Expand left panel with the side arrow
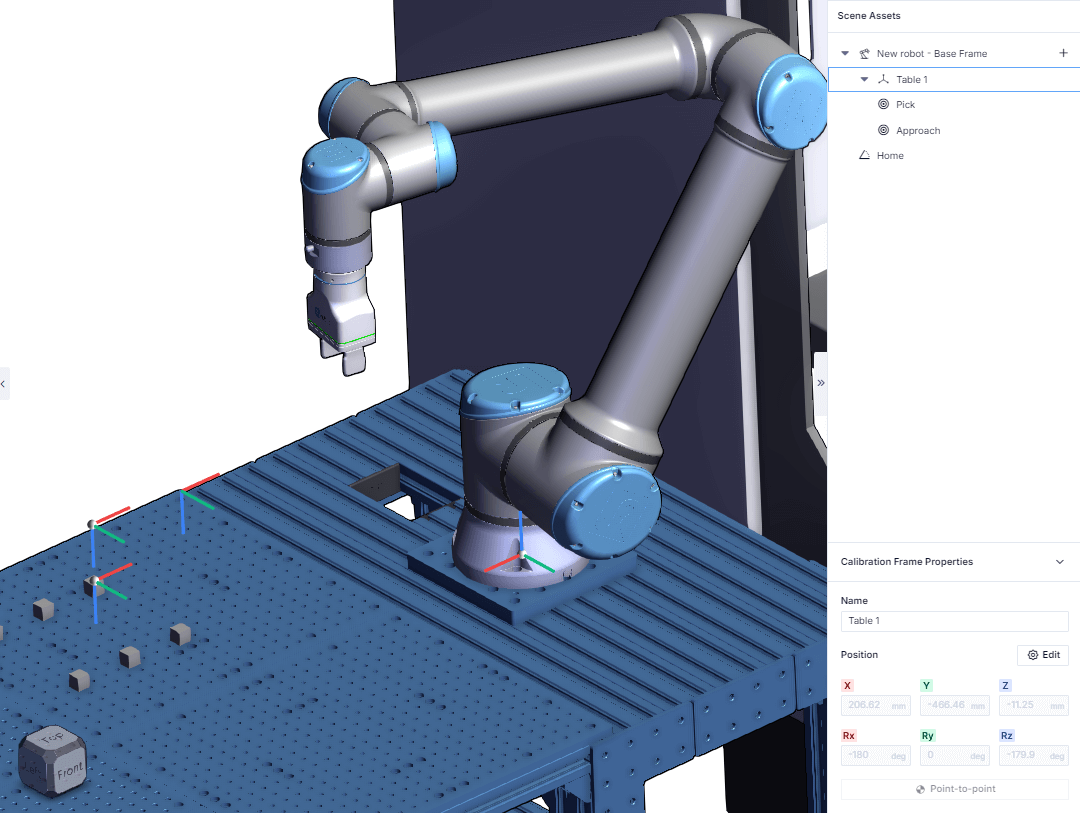The height and width of the screenshot is (813, 1080). [x=4, y=383]
